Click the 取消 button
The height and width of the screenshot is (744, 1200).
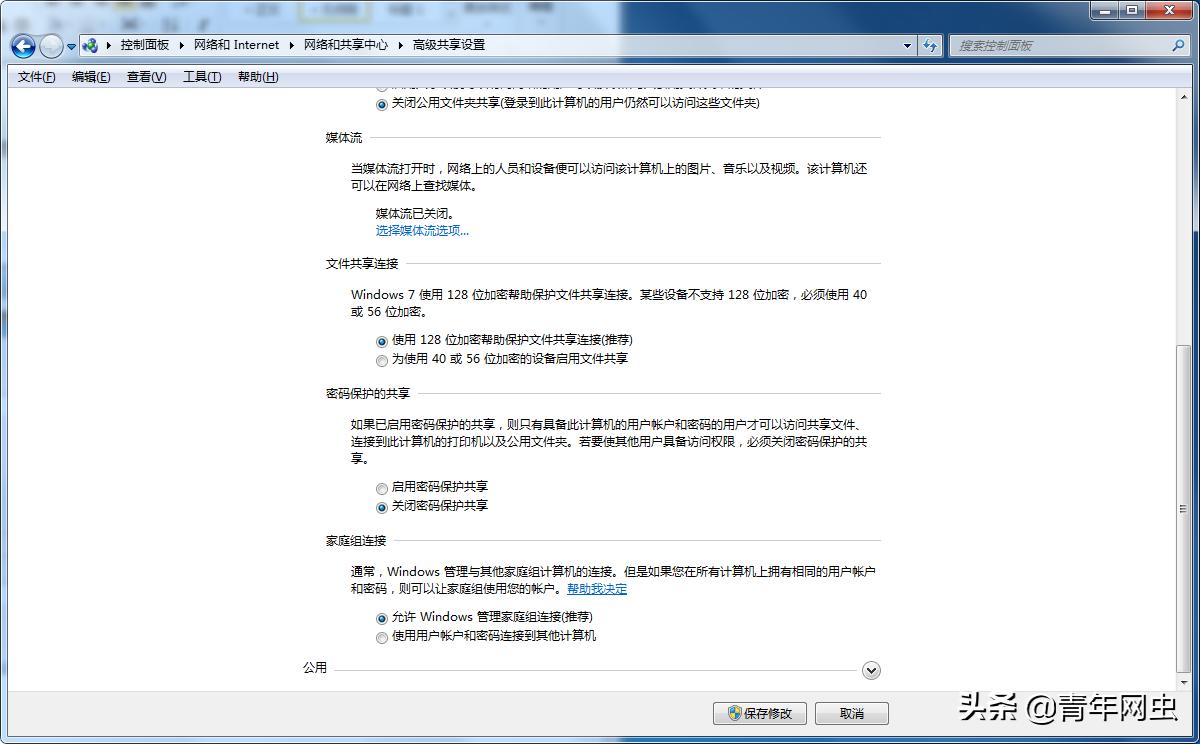pos(851,713)
